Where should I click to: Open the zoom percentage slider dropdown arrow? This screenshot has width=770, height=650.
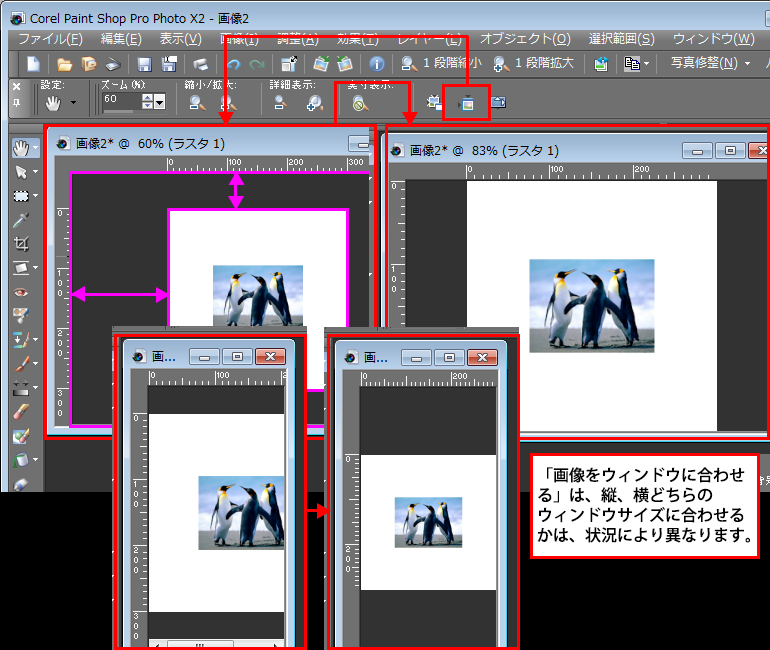coord(159,103)
